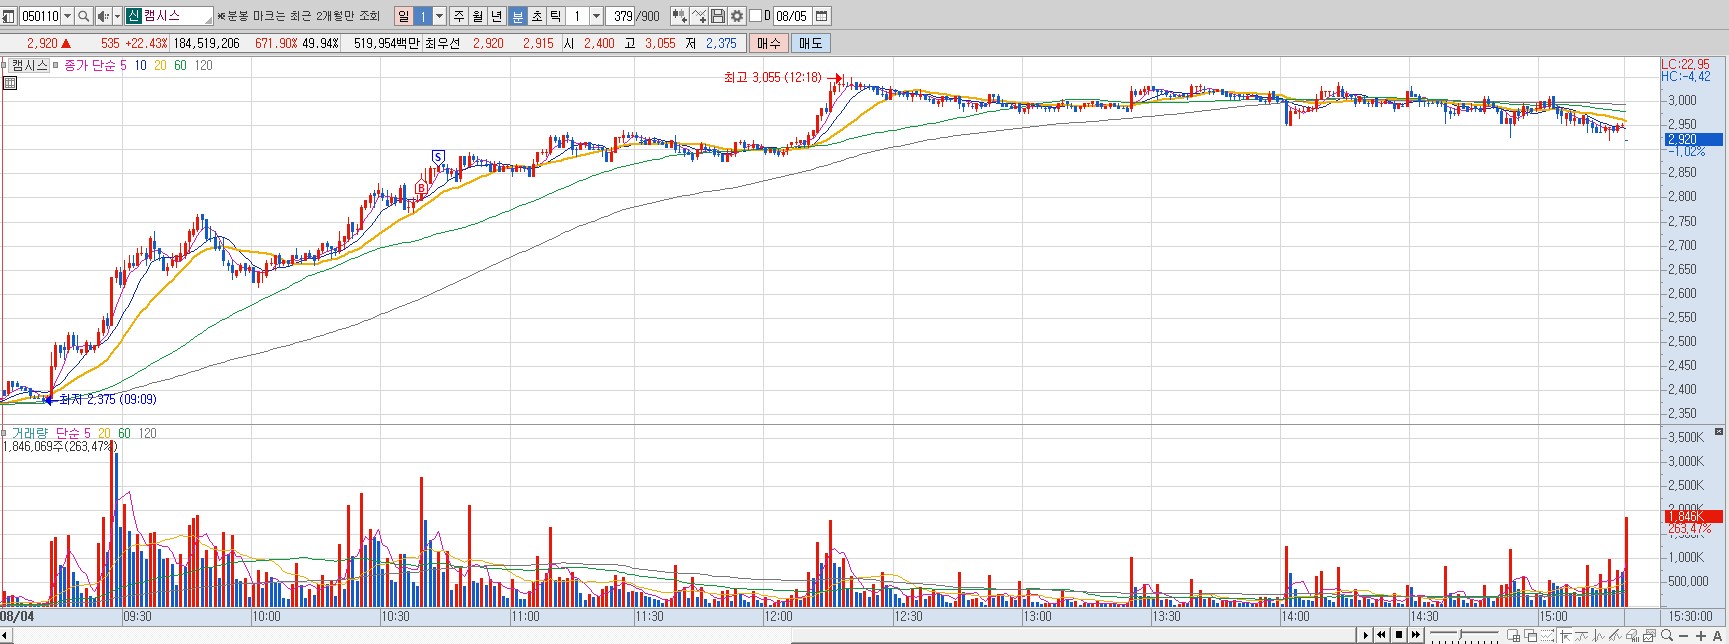Click the stop playback button
Viewport: 1729px width, 644px height.
coord(1399,635)
